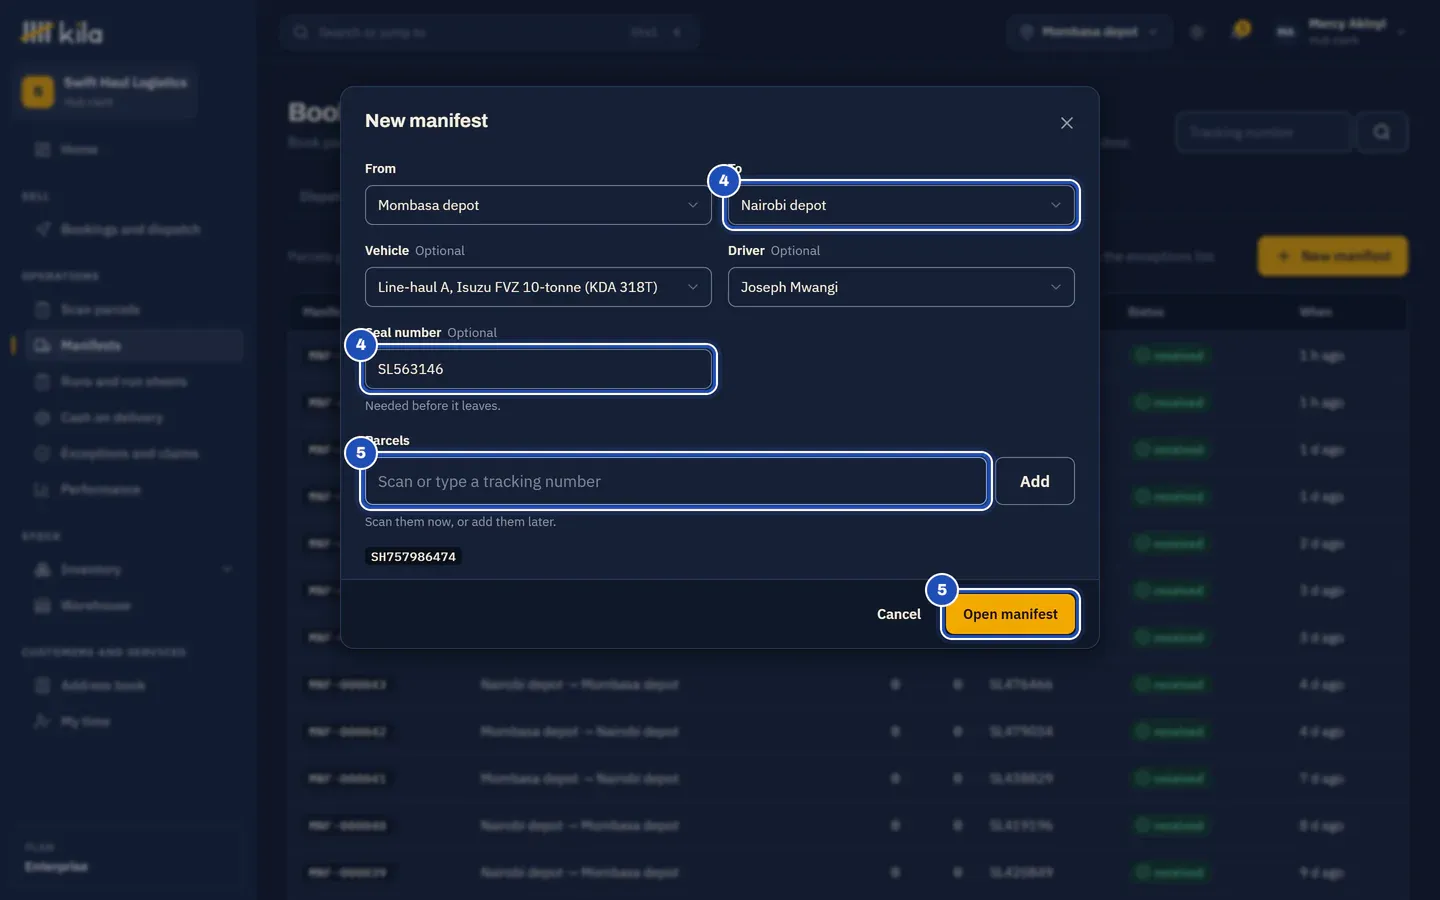The width and height of the screenshot is (1440, 900).
Task: Expand the user account menu chevron
Action: 1401,32
